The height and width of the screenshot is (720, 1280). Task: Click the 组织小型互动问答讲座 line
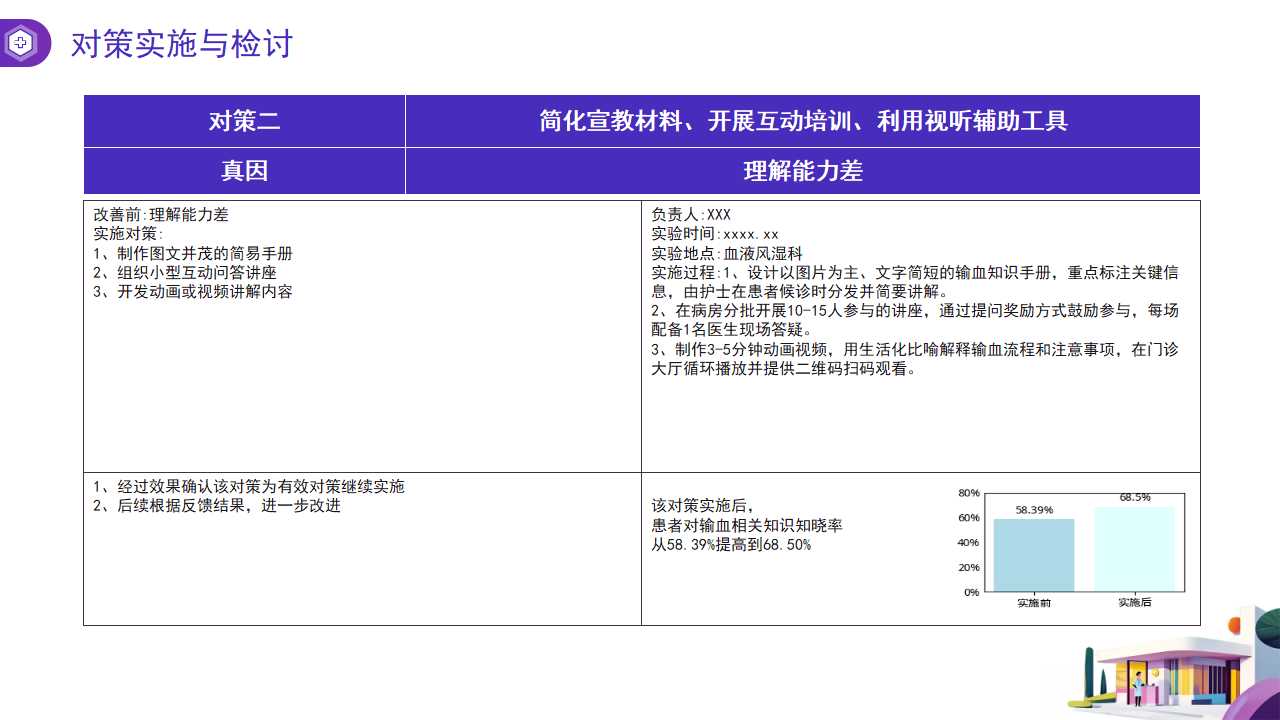[185, 273]
